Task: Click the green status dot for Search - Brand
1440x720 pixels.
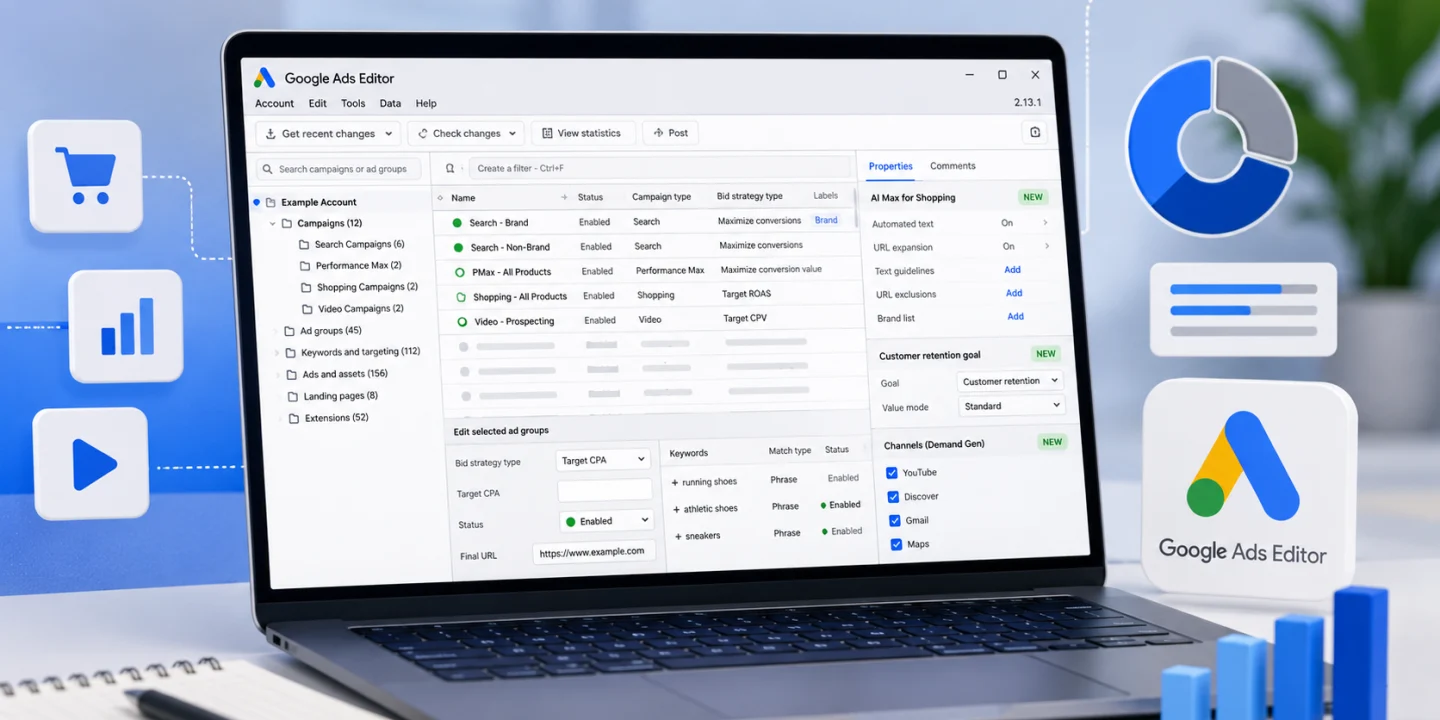Action: click(457, 223)
